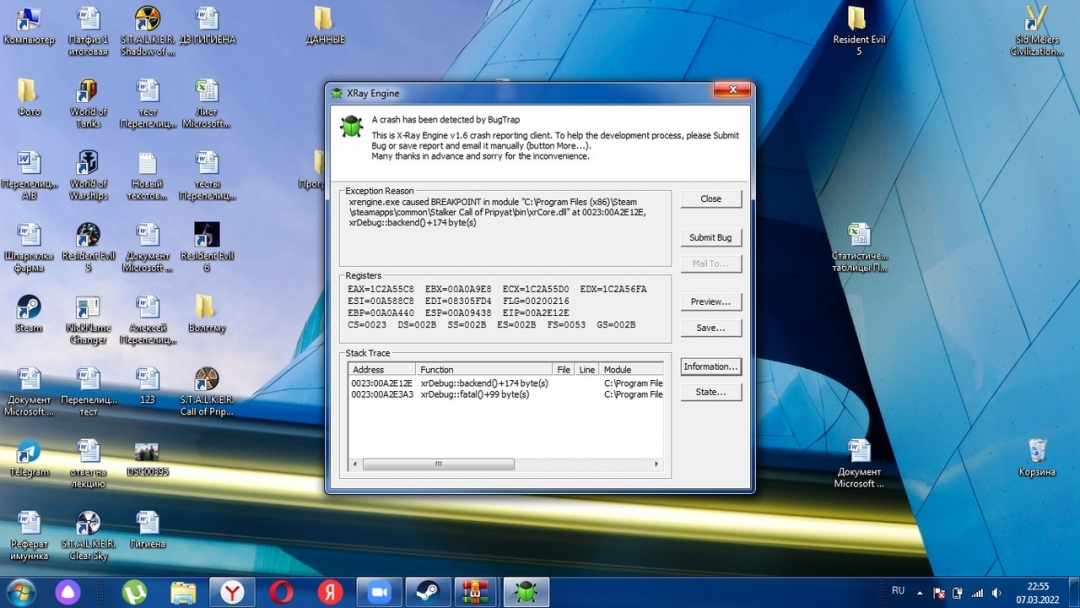Open the Компьютер desktop icon
Screen dimensions: 1080x608
28,26
